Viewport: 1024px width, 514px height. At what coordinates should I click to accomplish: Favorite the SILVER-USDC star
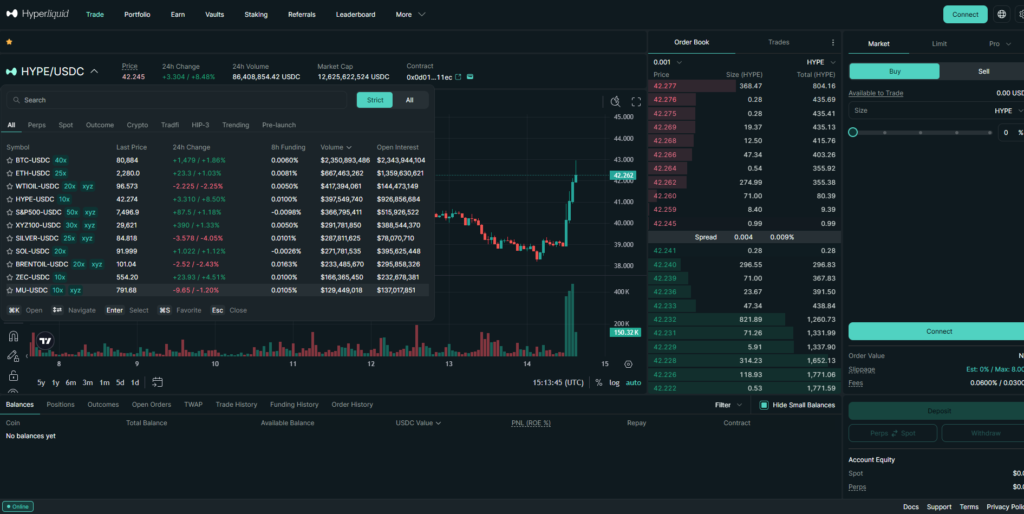click(x=10, y=238)
